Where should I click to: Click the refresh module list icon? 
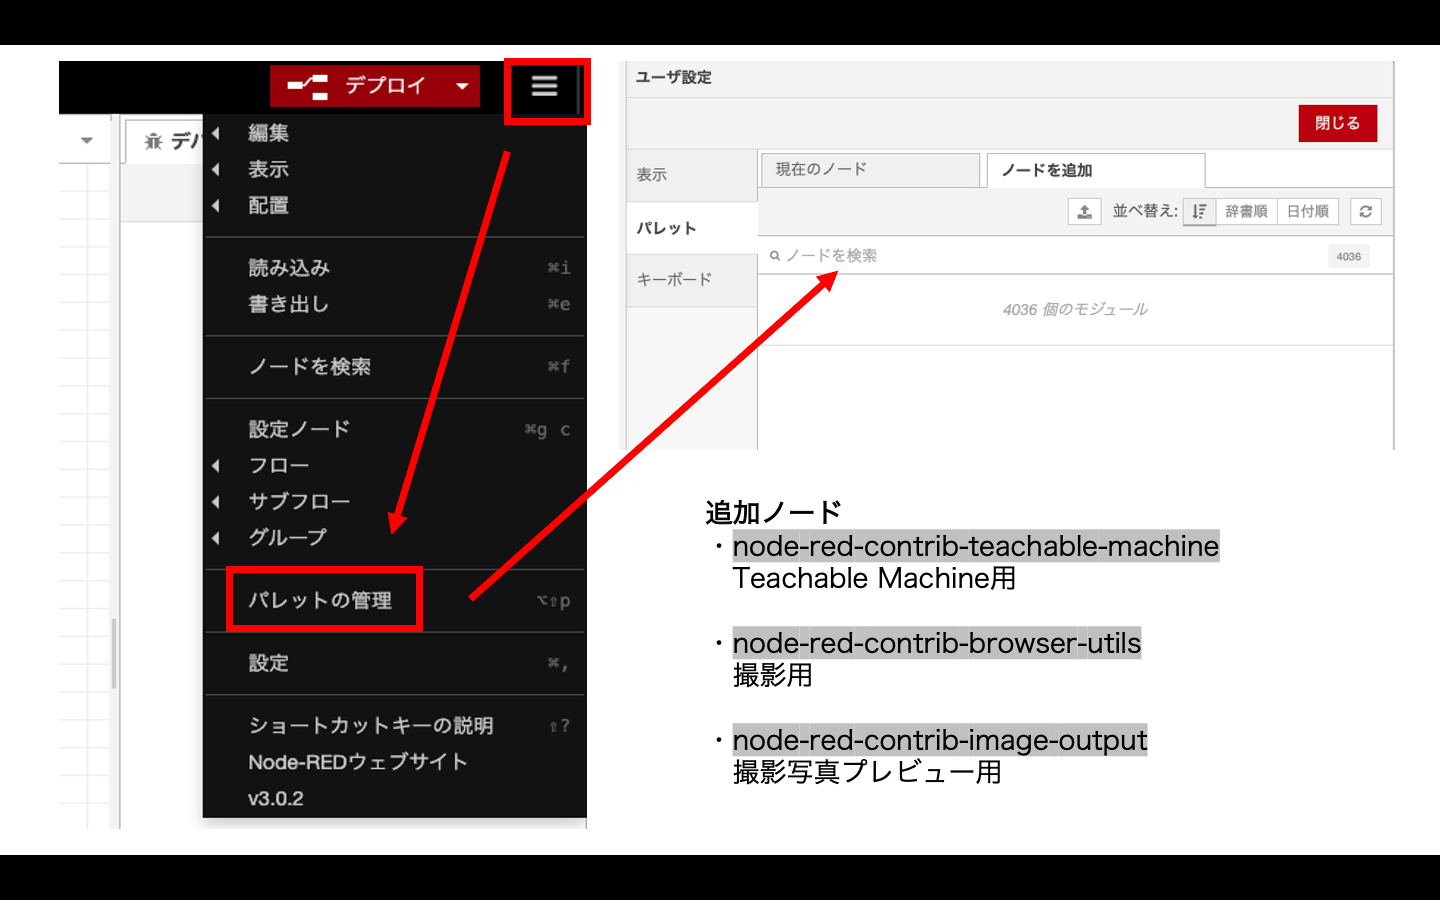1366,211
